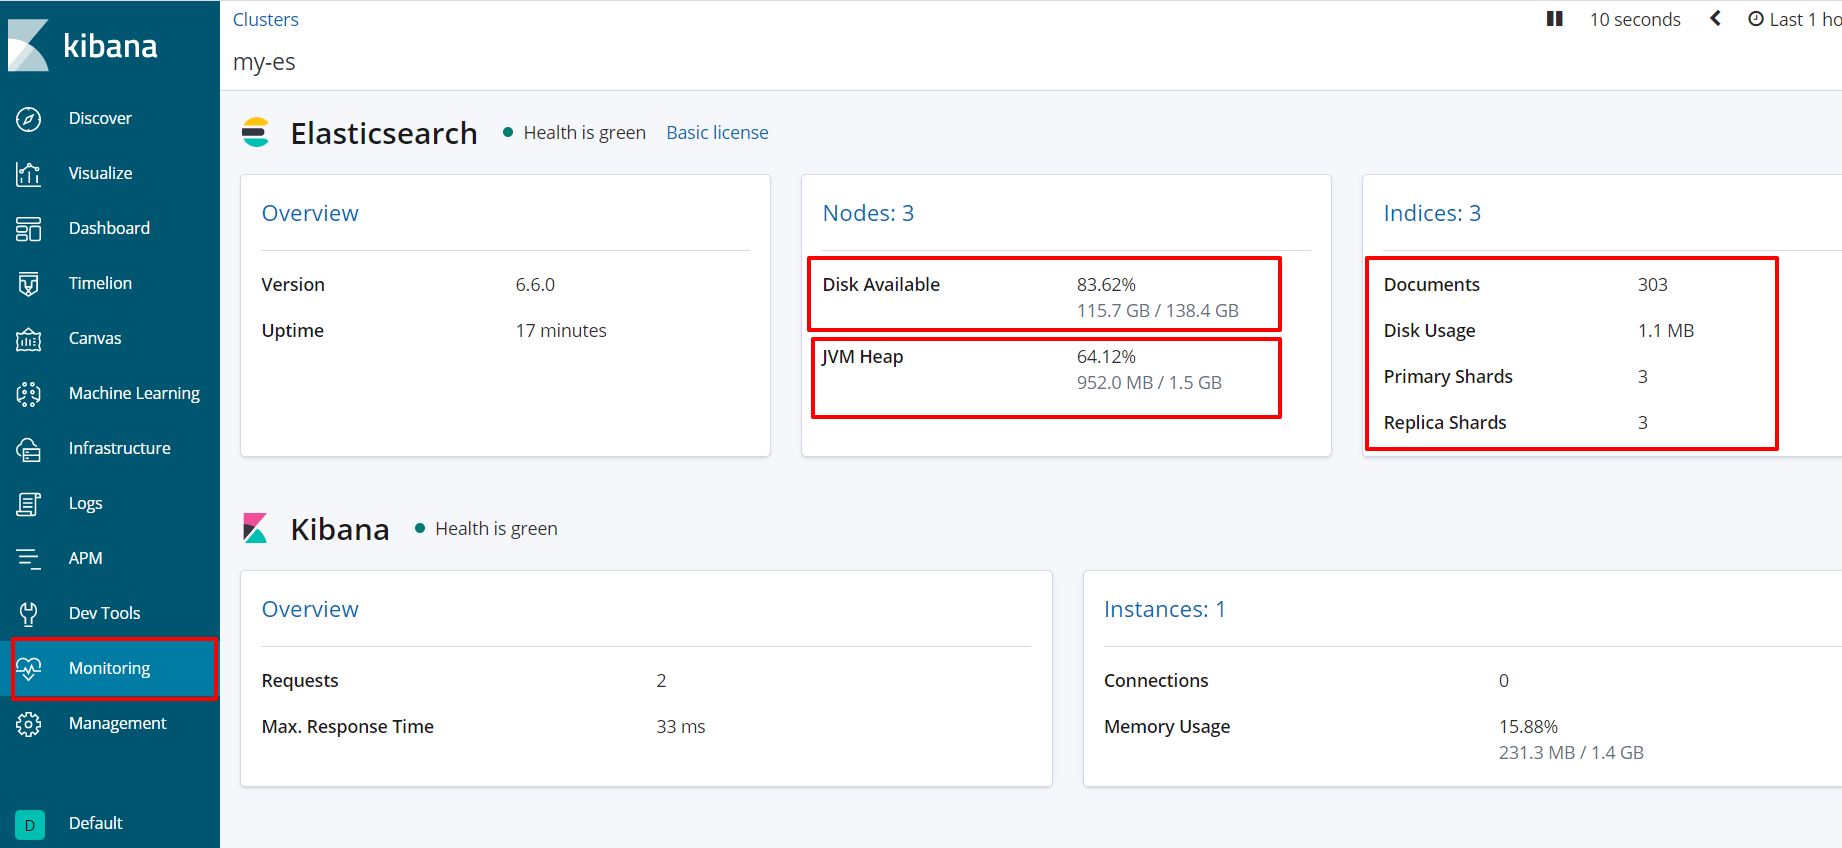Select APM label in sidebar

(x=85, y=558)
